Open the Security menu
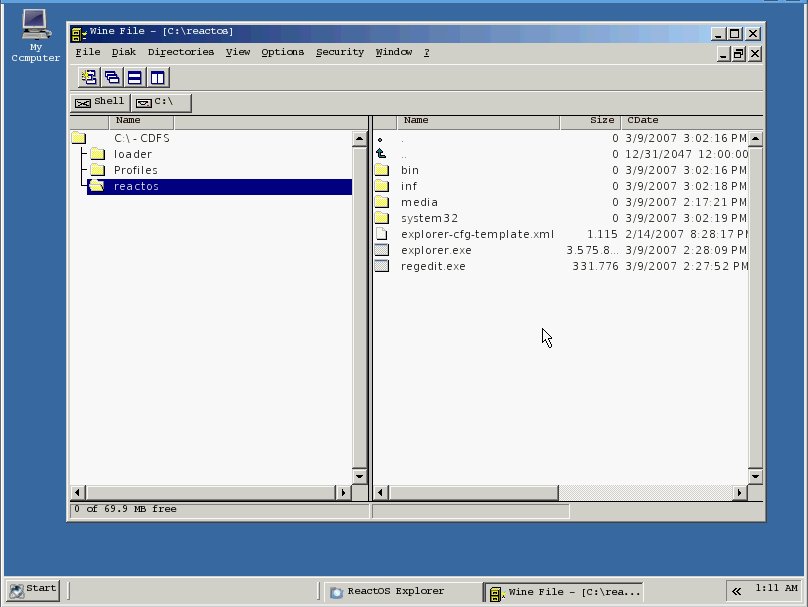The image size is (808, 607). [339, 52]
